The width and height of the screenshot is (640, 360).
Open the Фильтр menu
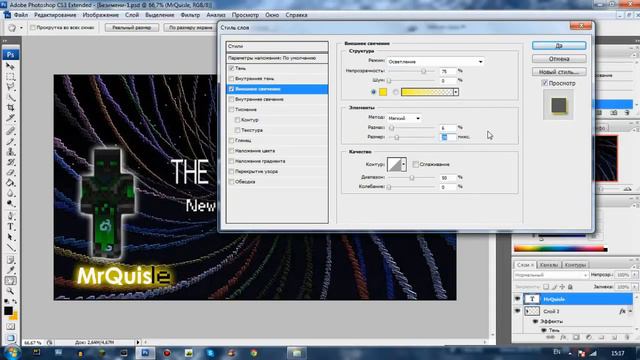[190, 15]
